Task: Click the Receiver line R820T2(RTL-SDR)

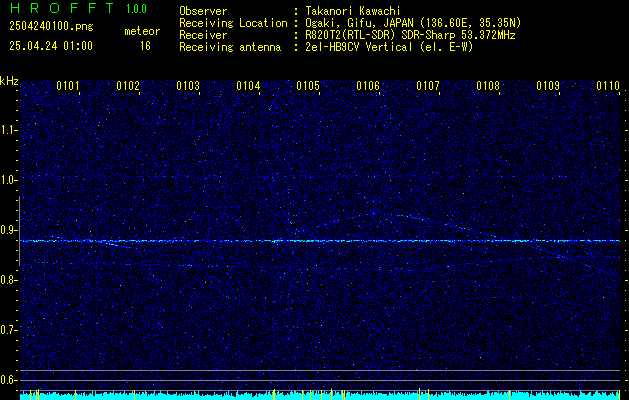Action: 410,35
